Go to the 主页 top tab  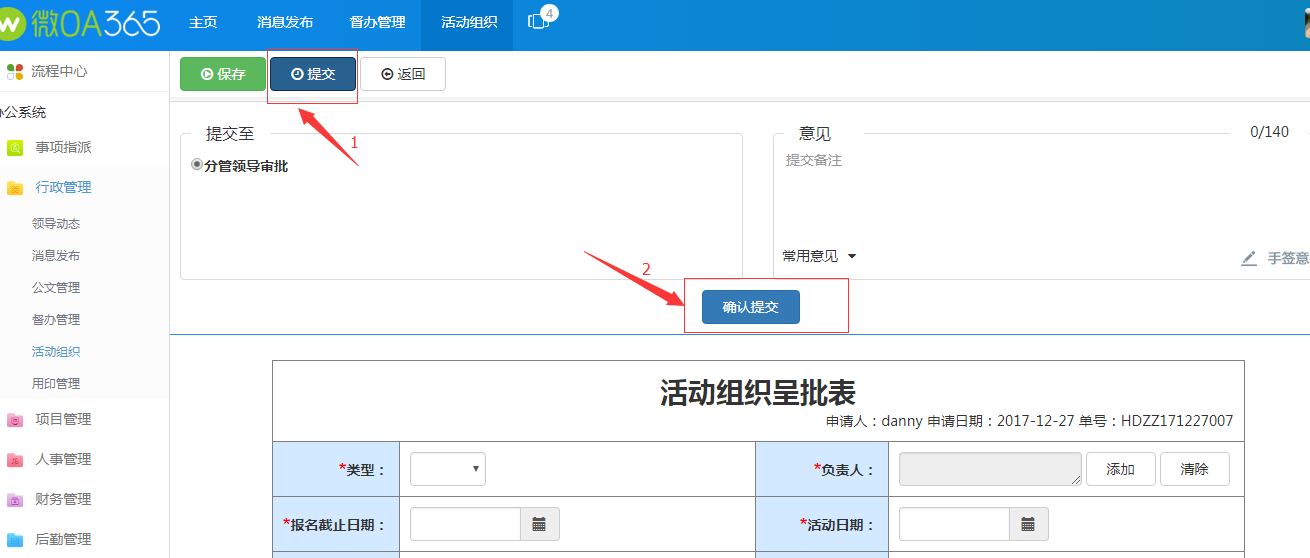[203, 22]
